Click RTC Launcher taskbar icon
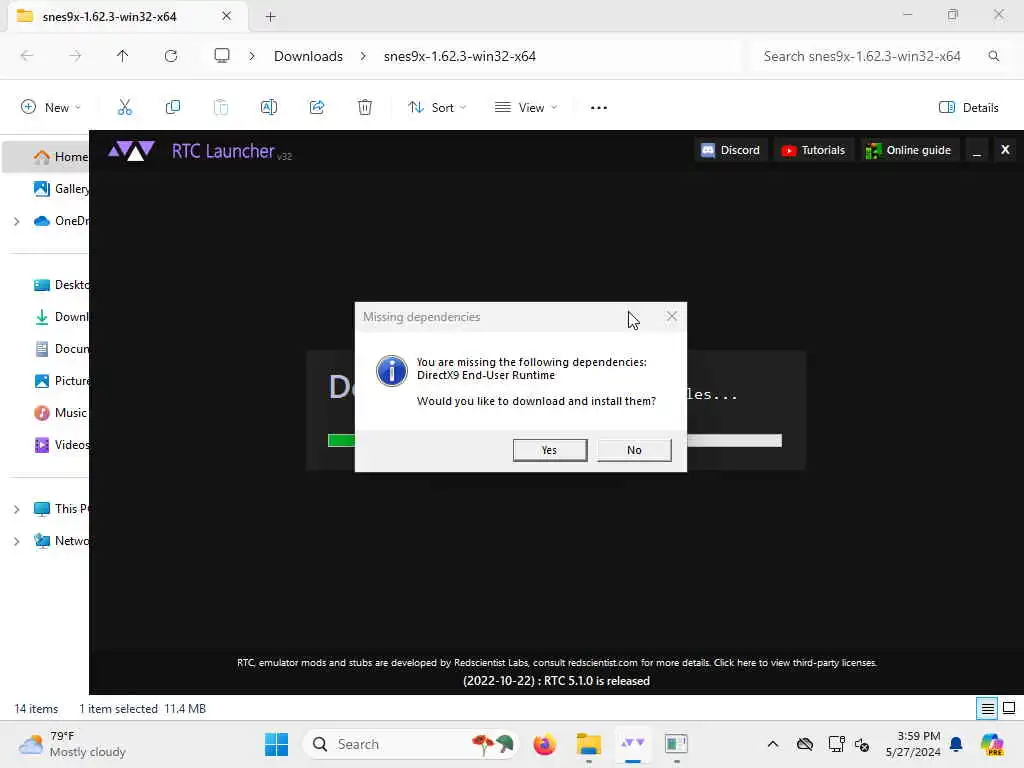Viewport: 1024px width, 768px height. pyautogui.click(x=632, y=744)
